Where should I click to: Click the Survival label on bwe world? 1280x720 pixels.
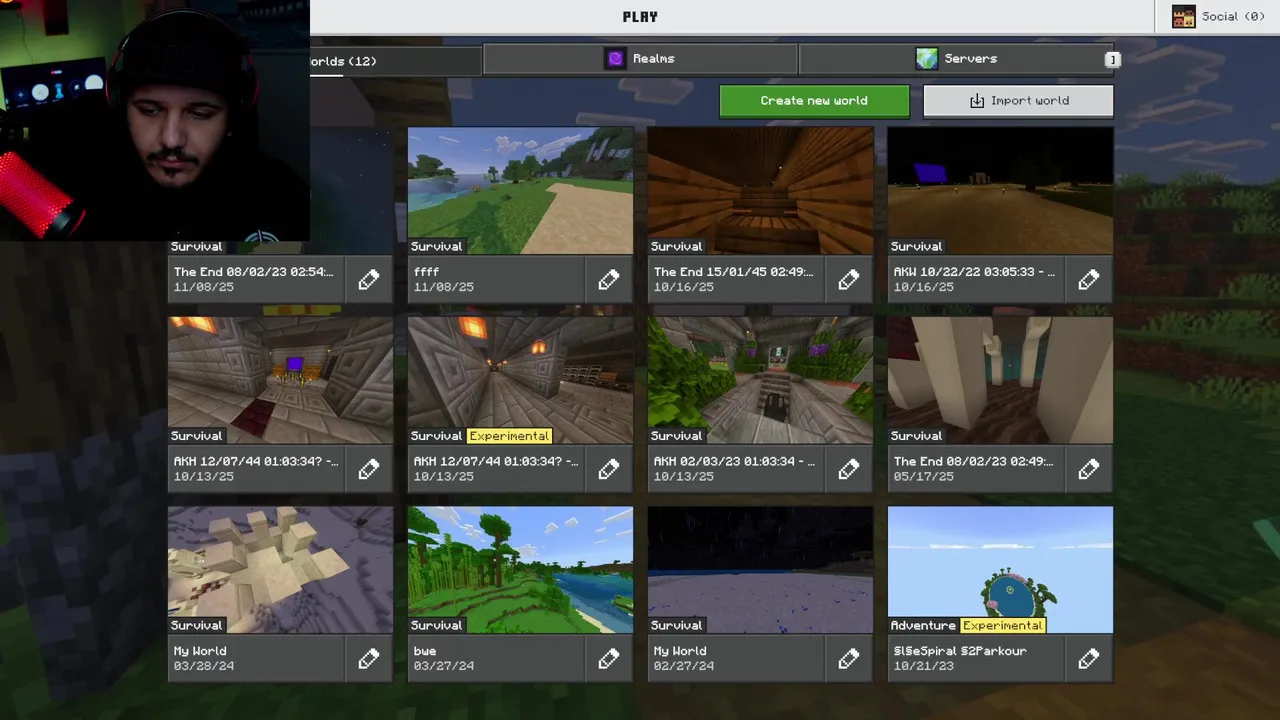click(437, 625)
